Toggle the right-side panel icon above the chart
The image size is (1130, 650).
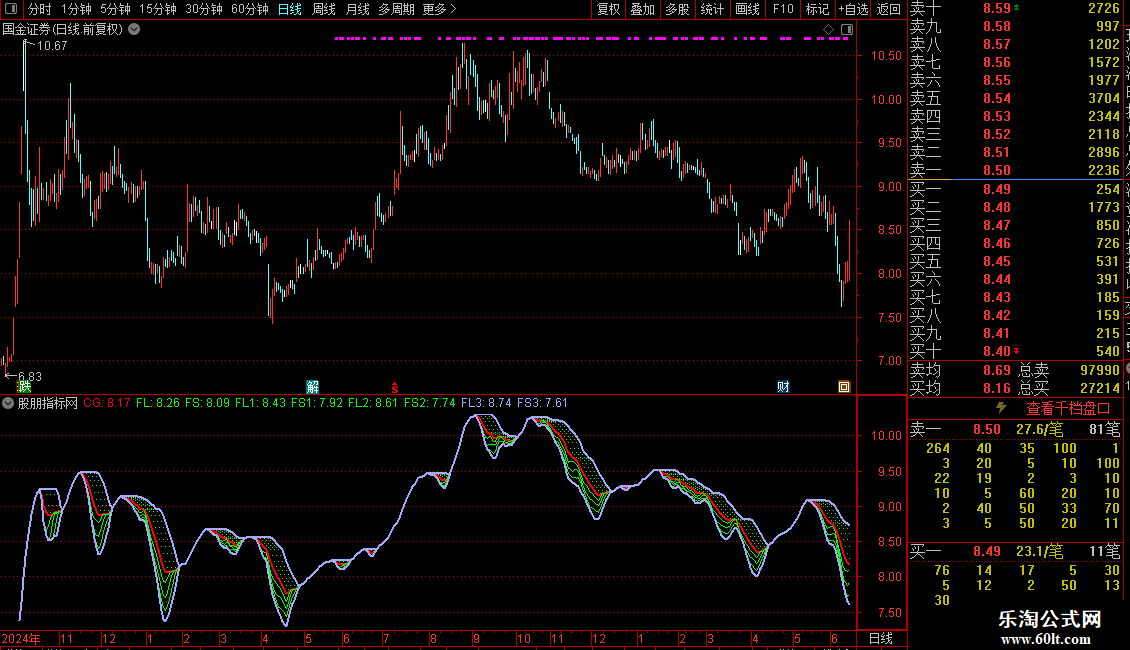point(847,30)
